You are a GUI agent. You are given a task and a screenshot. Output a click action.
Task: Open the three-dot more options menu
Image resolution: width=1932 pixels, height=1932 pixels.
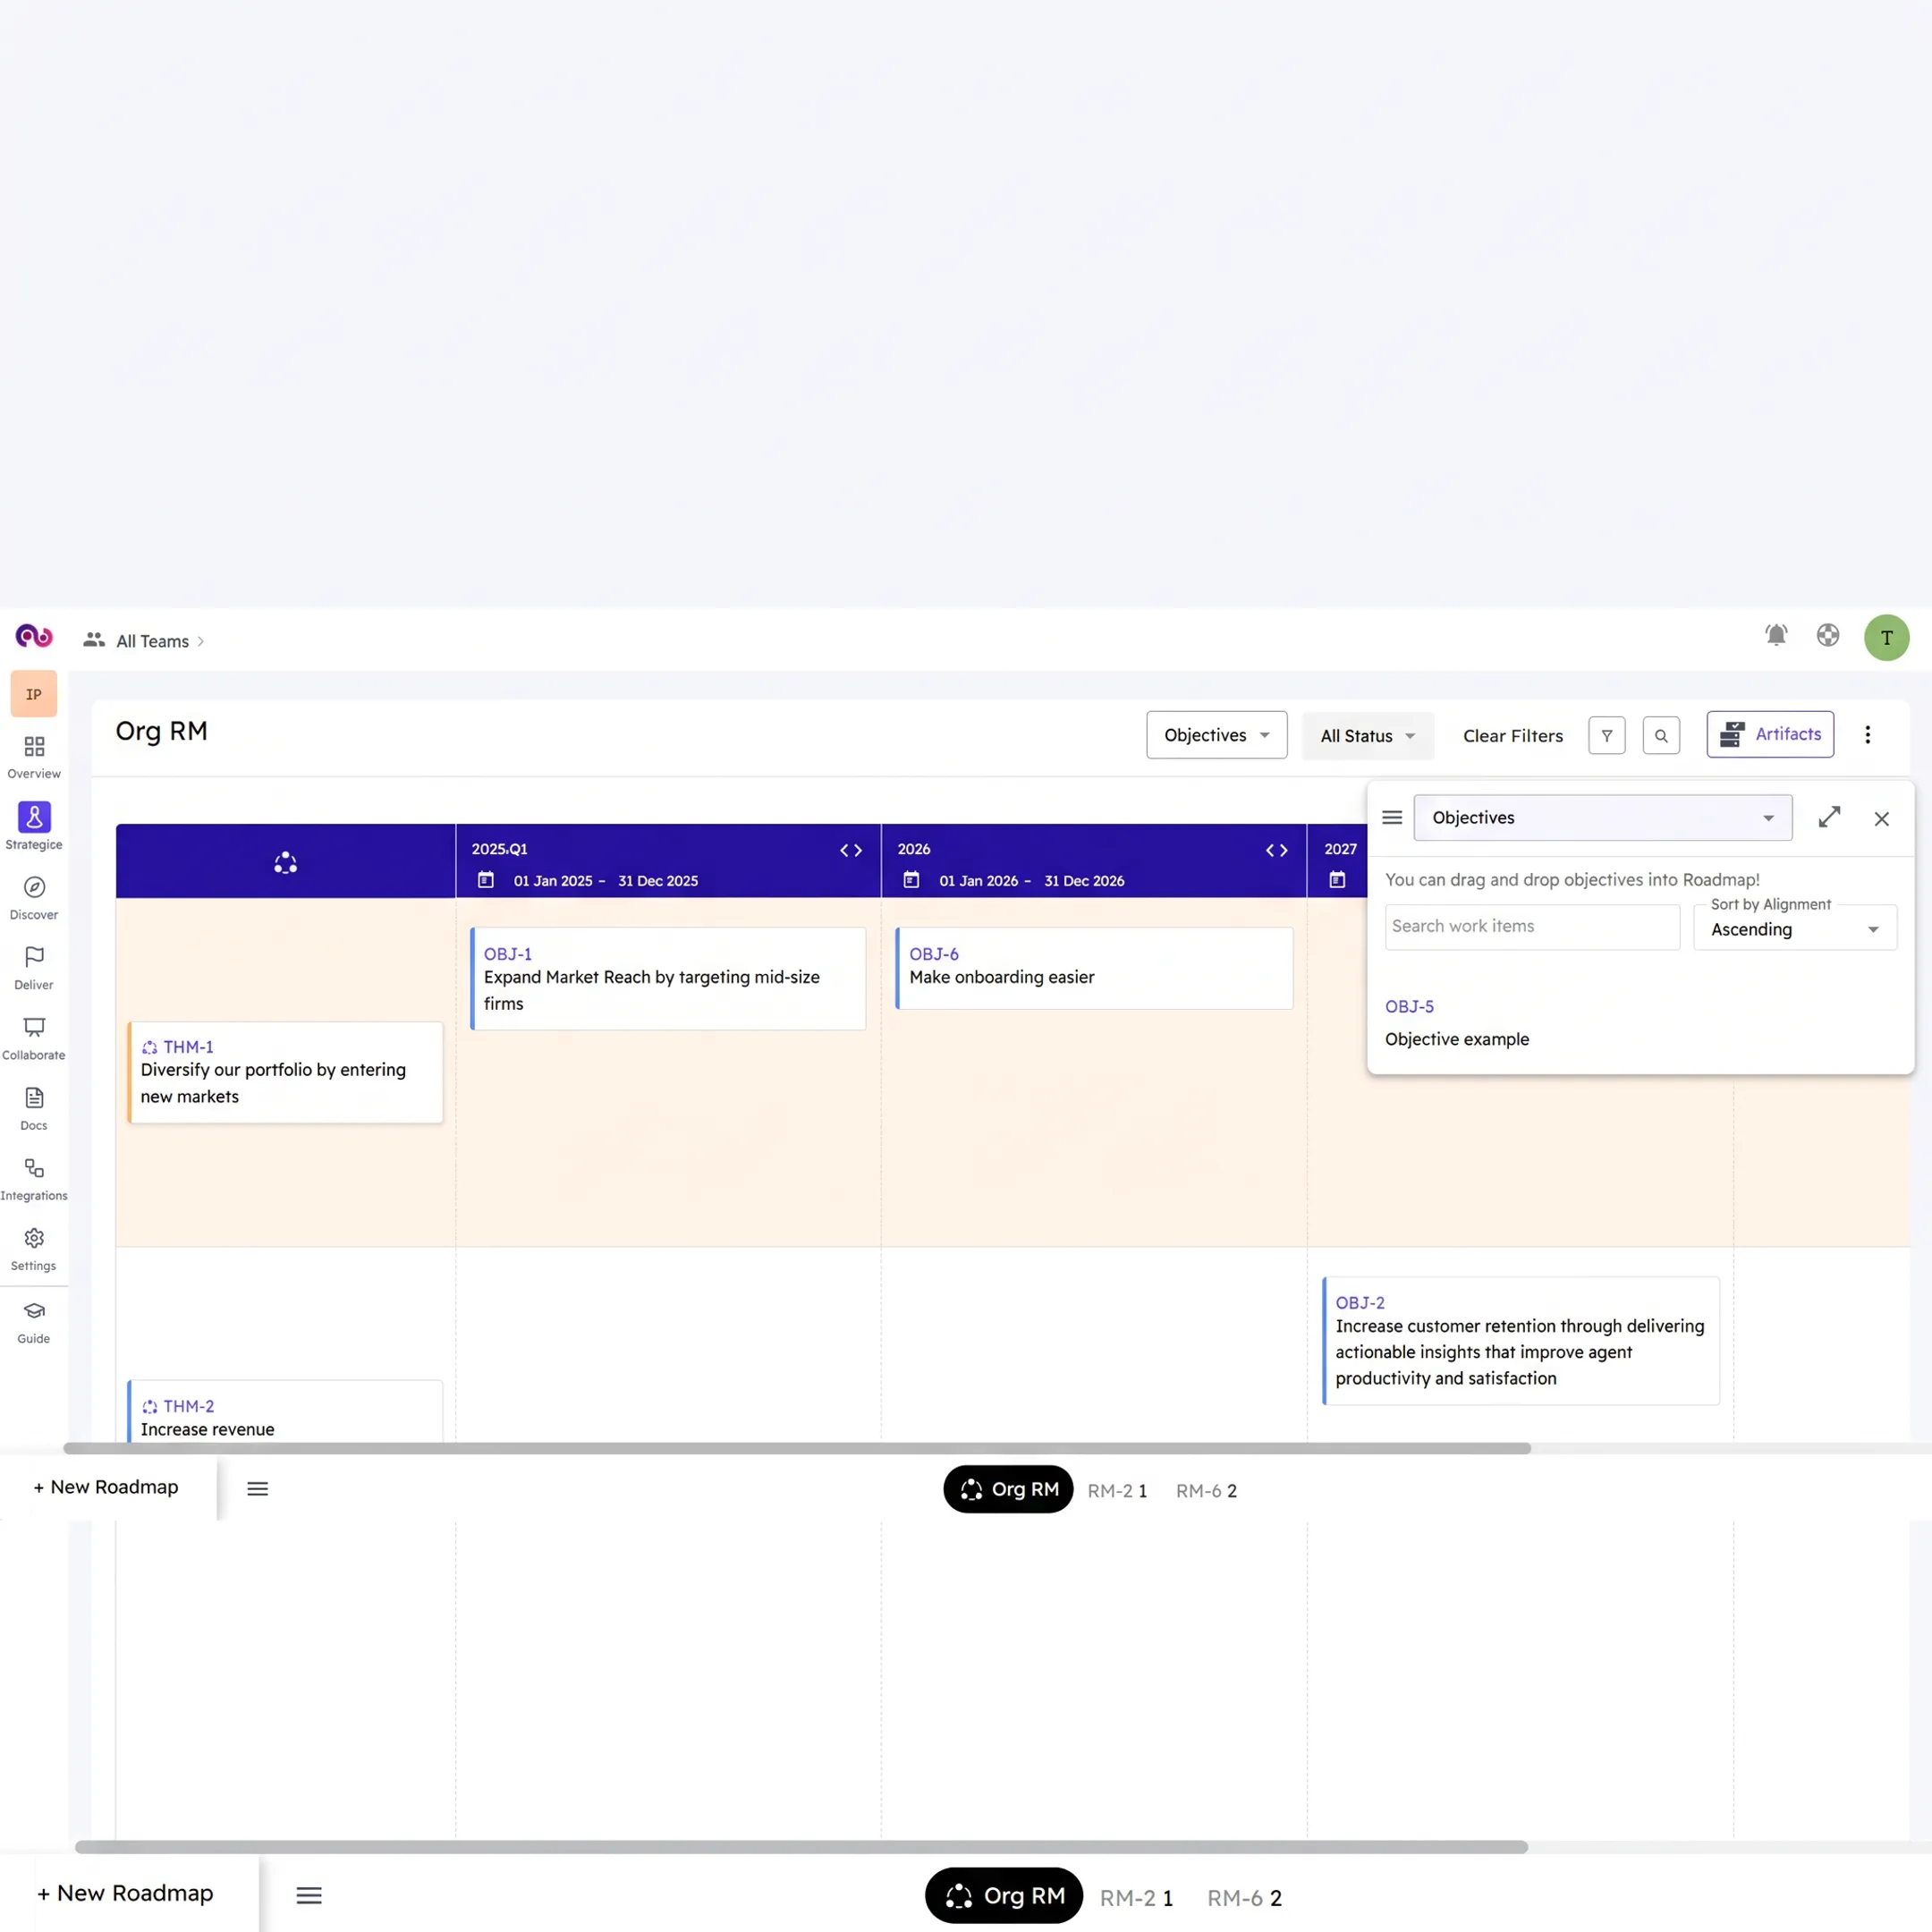(1867, 736)
